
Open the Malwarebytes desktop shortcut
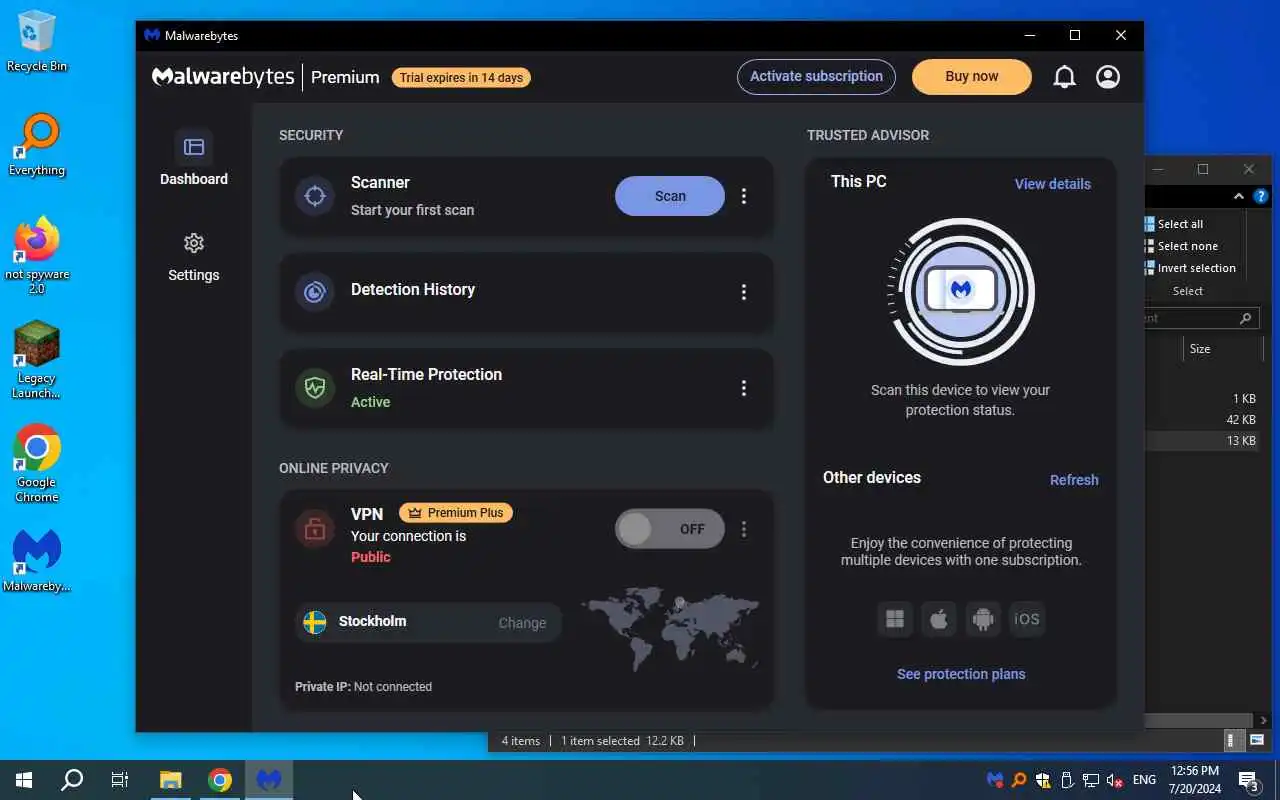point(37,561)
